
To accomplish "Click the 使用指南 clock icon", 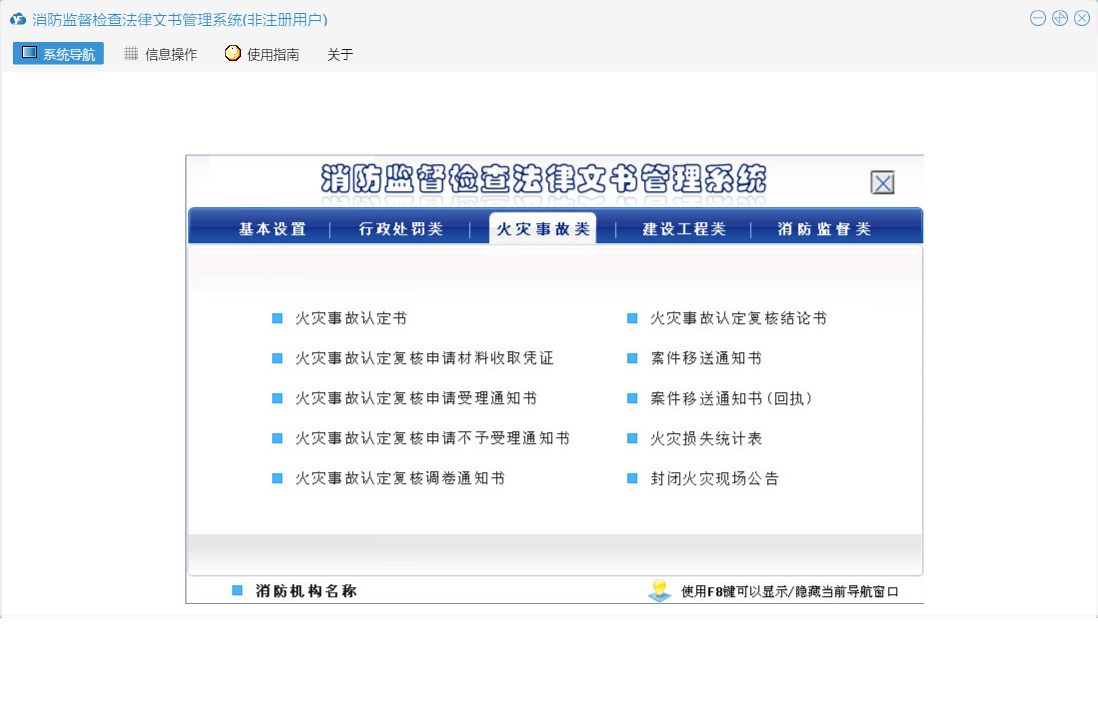I will click(x=233, y=54).
